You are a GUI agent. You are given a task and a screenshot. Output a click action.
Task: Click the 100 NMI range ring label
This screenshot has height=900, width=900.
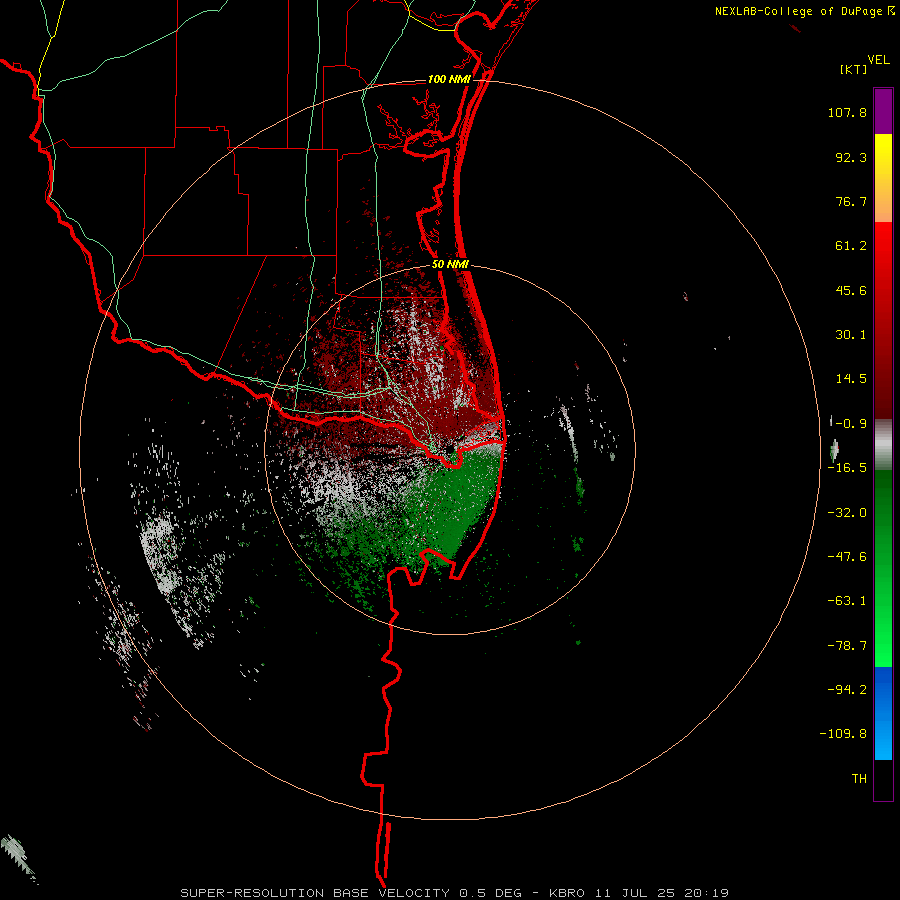coord(449,79)
